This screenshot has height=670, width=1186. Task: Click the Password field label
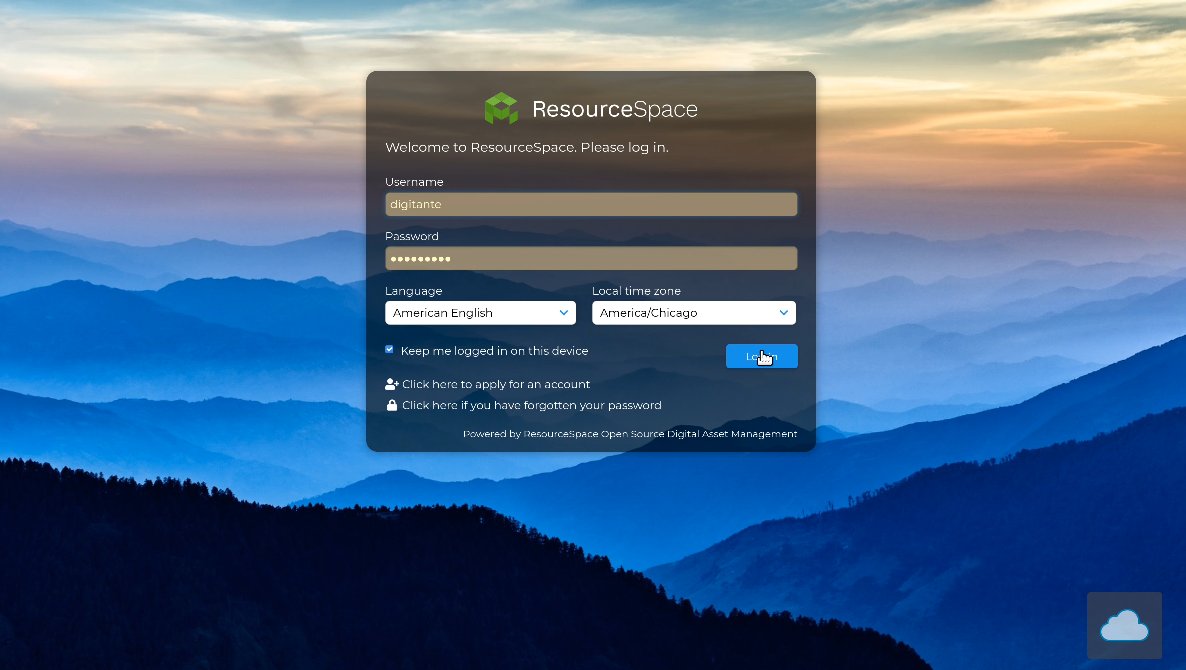point(412,237)
